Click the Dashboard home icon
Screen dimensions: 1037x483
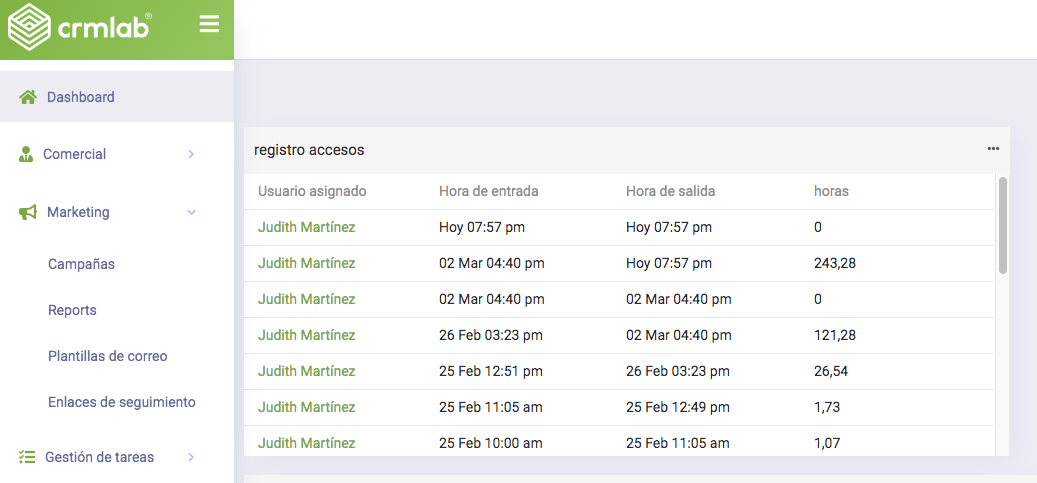(x=28, y=97)
